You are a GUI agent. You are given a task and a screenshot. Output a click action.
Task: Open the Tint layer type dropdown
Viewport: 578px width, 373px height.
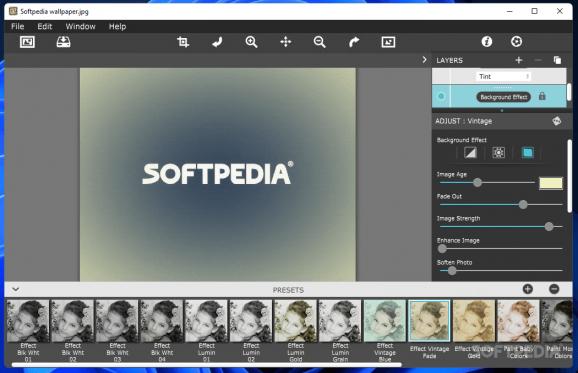tap(503, 76)
